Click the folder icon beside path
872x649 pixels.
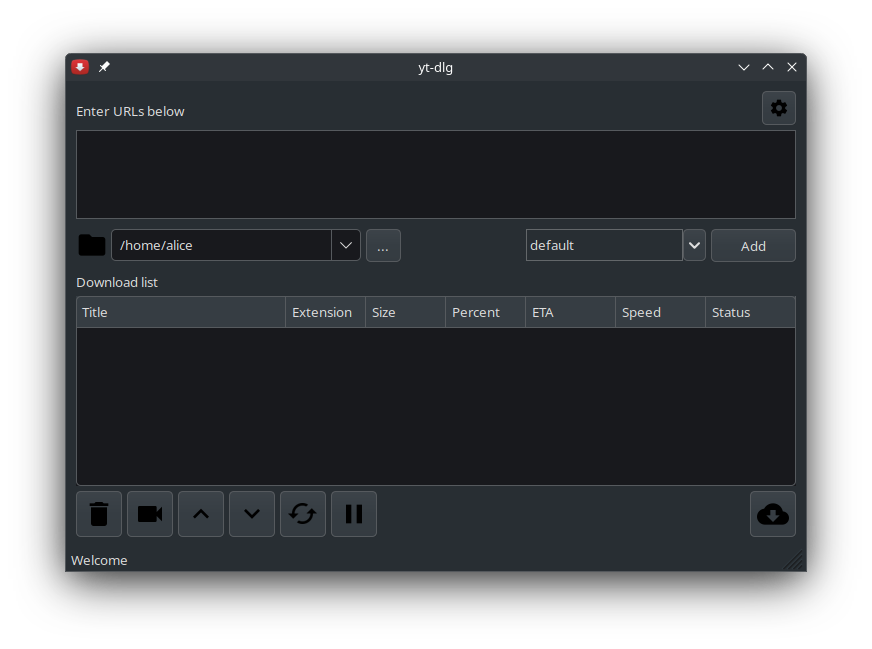point(92,245)
